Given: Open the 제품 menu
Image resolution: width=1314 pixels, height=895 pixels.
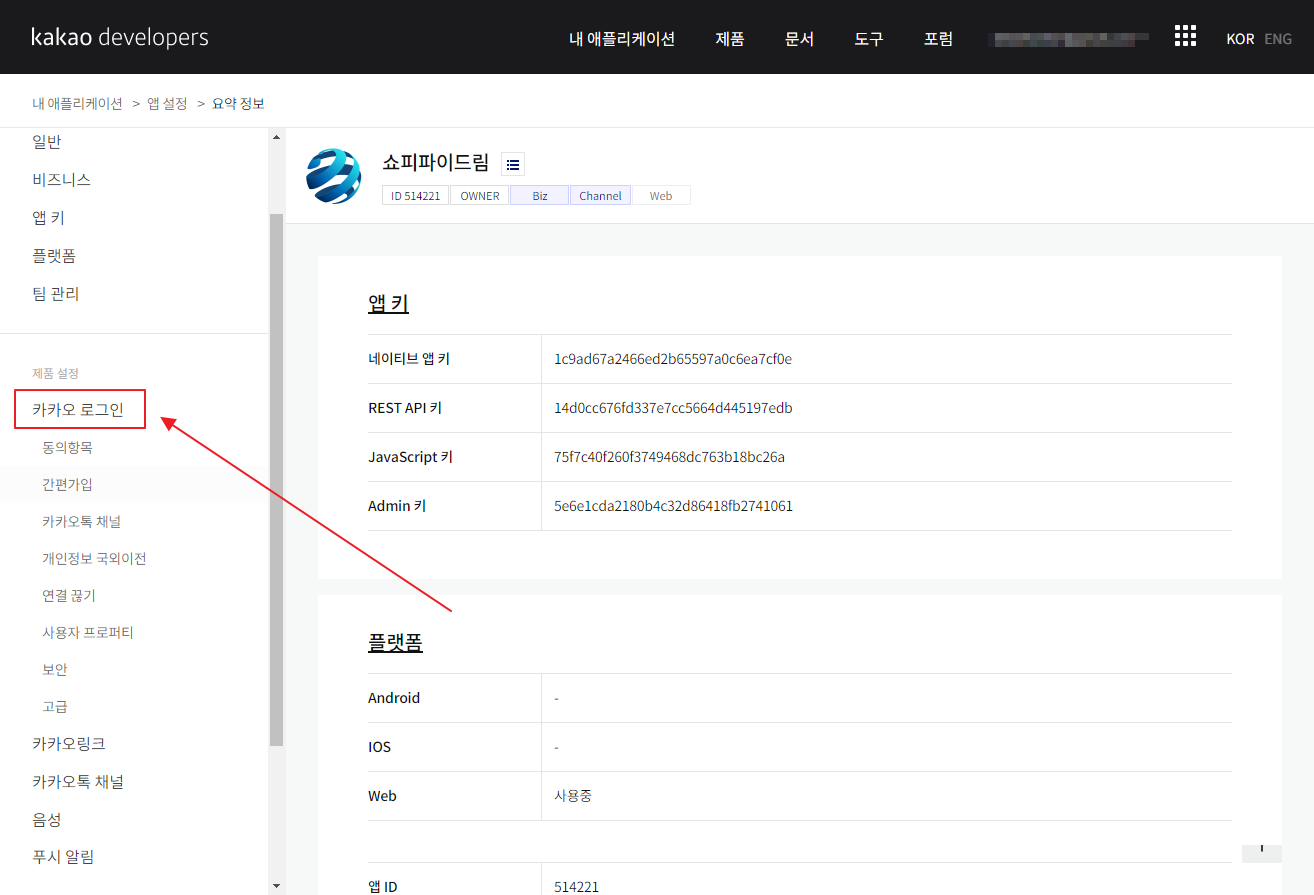Looking at the screenshot, I should click(x=730, y=39).
